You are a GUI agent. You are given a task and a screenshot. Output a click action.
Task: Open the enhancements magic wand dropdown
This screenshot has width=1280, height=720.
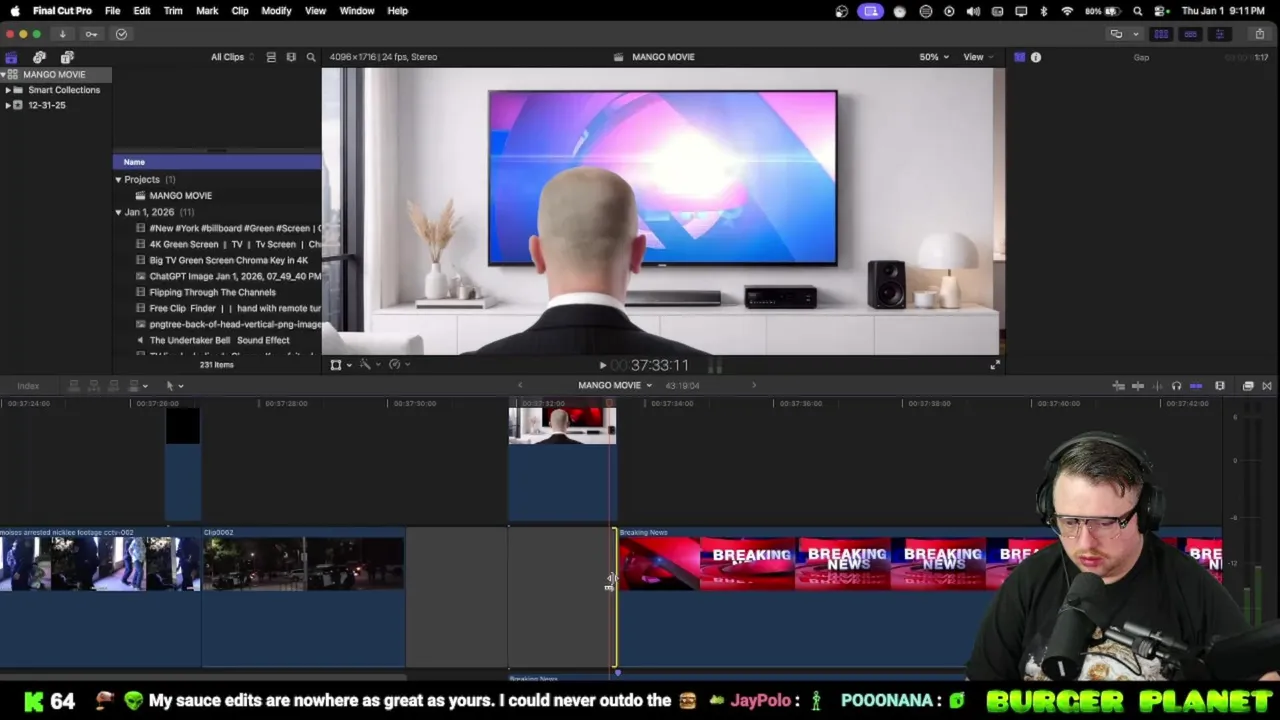368,365
